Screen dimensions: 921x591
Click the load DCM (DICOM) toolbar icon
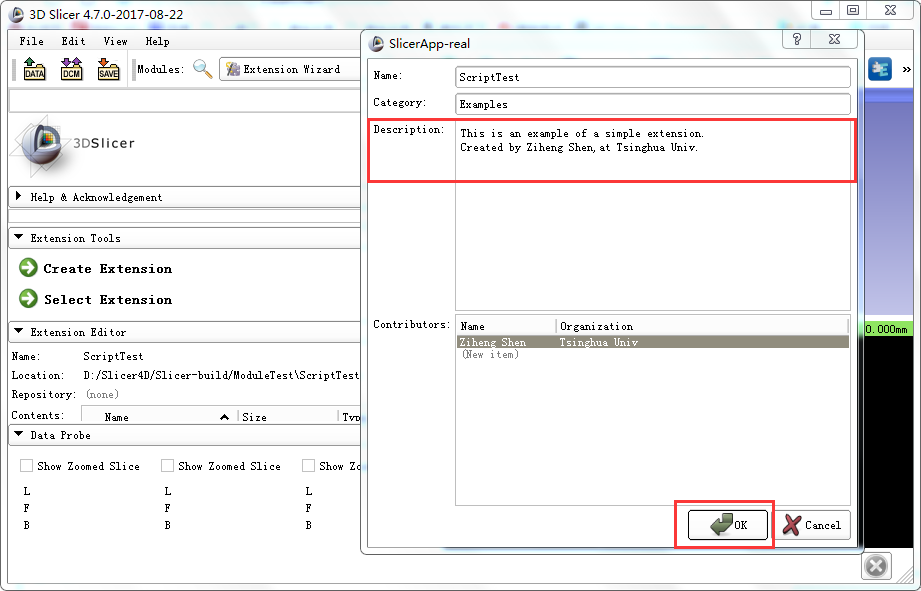[71, 69]
